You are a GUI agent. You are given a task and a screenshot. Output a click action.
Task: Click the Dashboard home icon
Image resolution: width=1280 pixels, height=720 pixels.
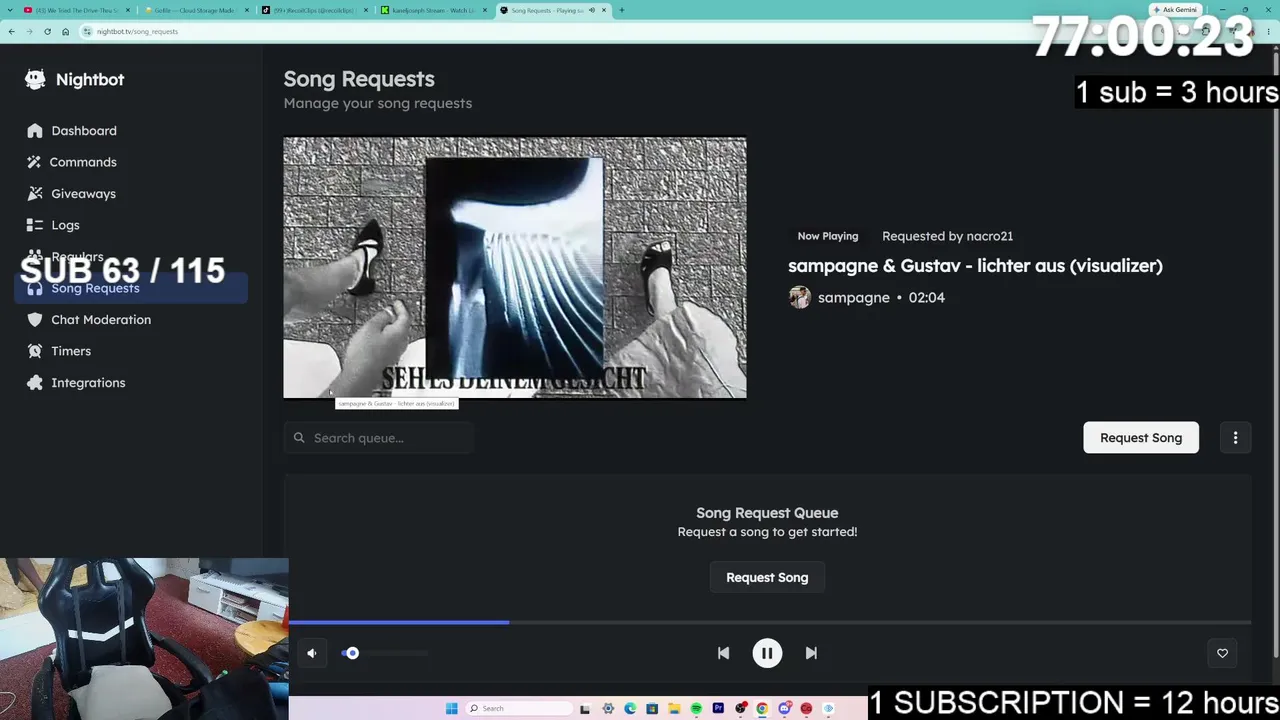(35, 131)
